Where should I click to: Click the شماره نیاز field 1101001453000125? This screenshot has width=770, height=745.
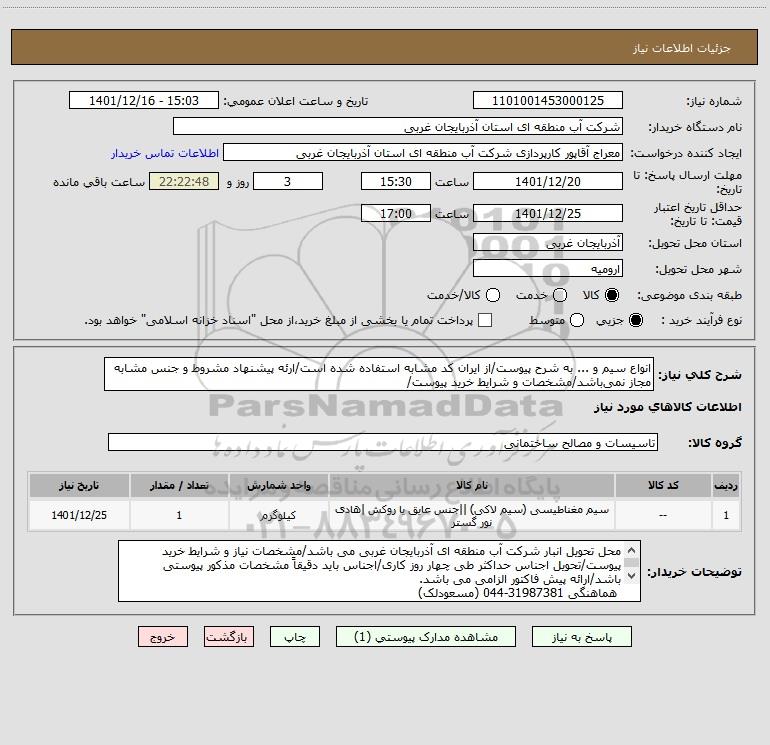(x=548, y=101)
